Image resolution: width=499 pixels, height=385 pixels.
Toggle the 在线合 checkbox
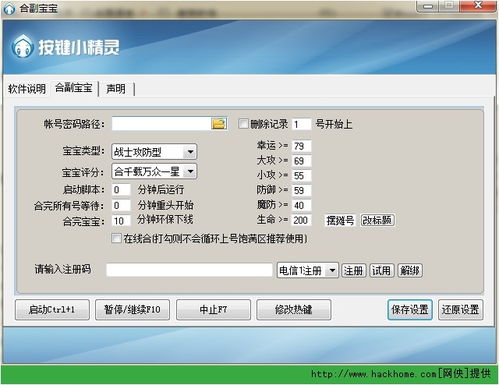116,238
